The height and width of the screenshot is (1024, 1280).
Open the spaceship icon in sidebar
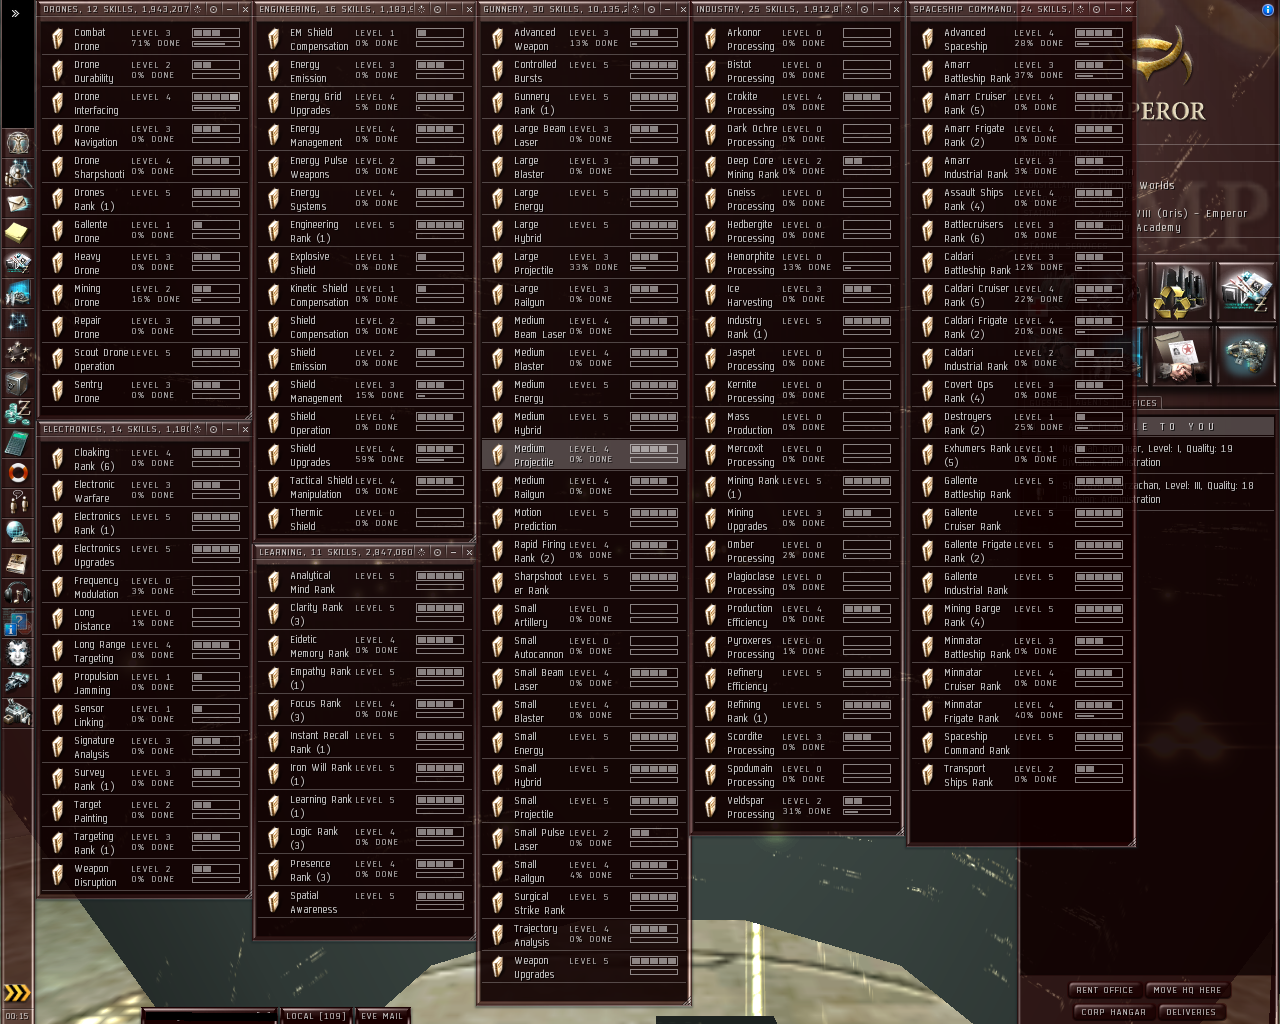17,683
